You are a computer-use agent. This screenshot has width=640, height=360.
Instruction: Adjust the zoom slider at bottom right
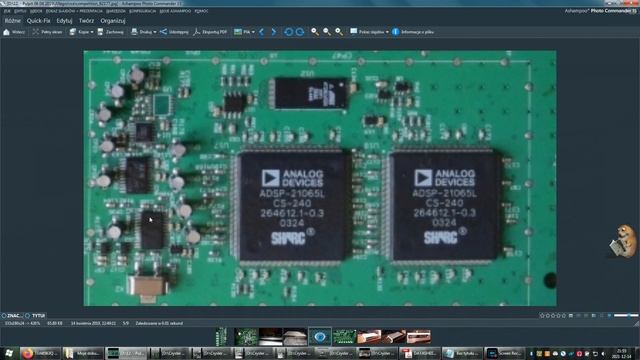pos(626,316)
